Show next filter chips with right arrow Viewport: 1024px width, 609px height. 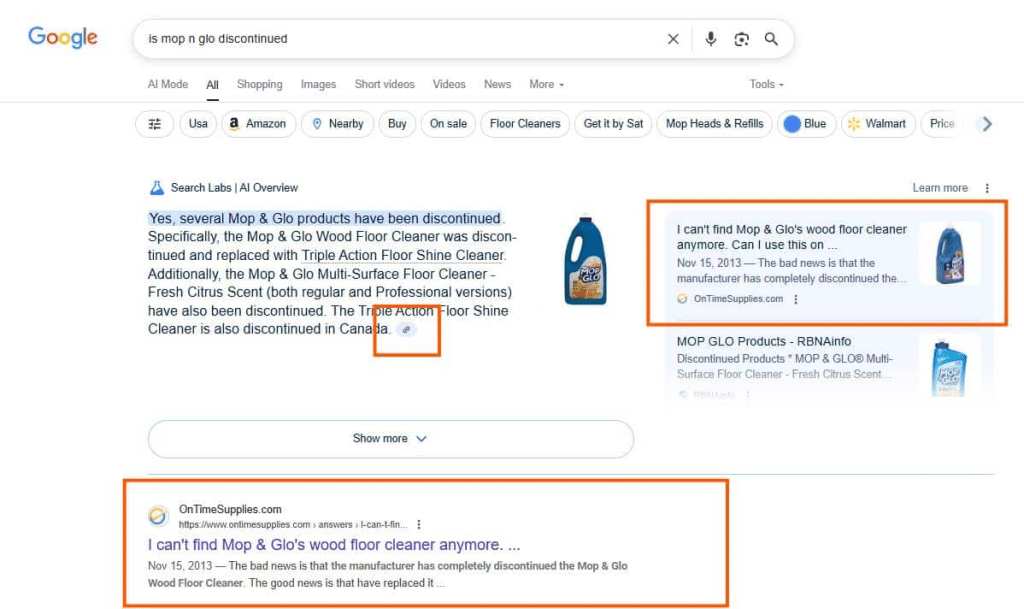click(987, 124)
